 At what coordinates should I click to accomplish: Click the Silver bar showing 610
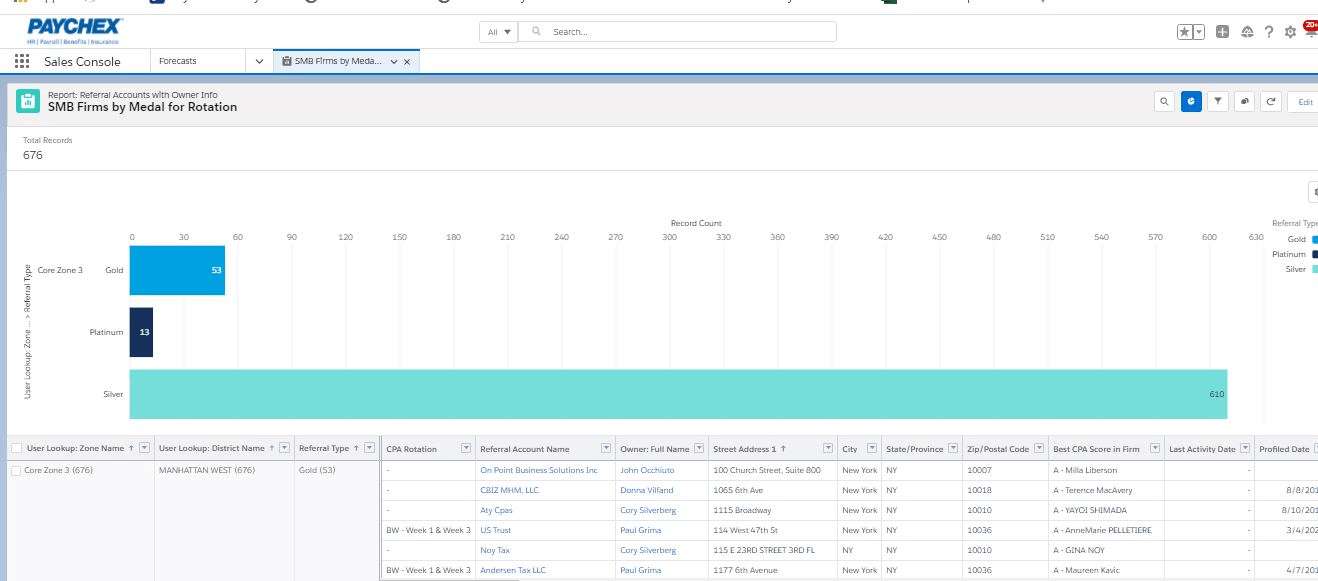click(x=678, y=394)
